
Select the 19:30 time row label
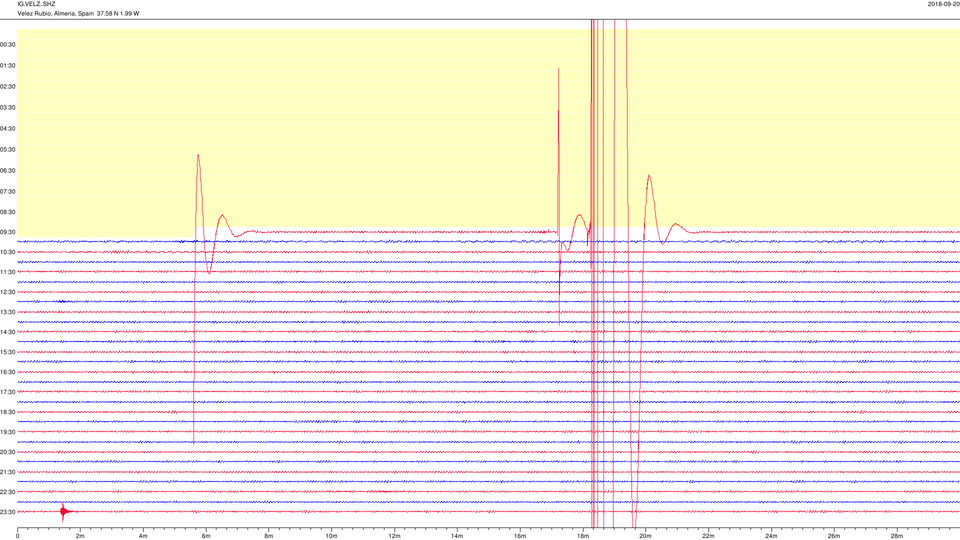click(x=7, y=432)
